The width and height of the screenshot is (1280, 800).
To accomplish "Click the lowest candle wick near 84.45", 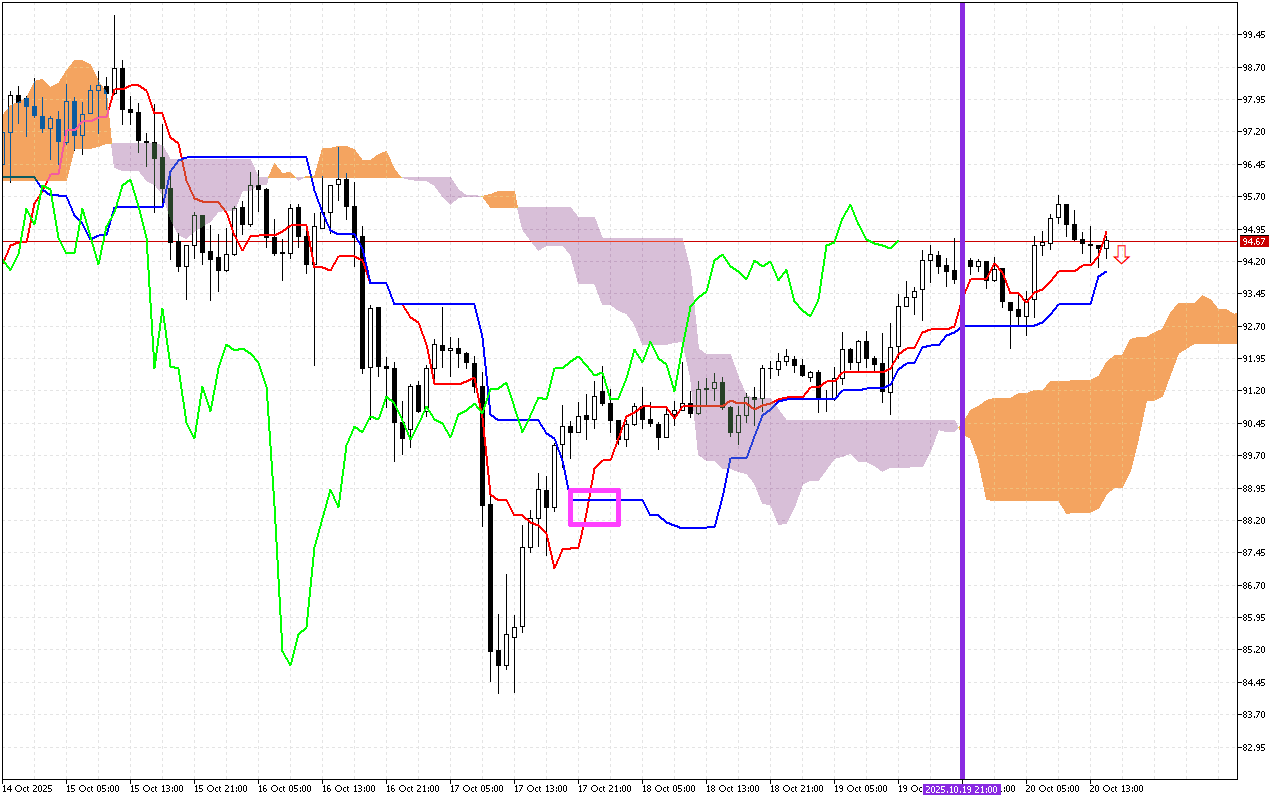I will tap(498, 690).
